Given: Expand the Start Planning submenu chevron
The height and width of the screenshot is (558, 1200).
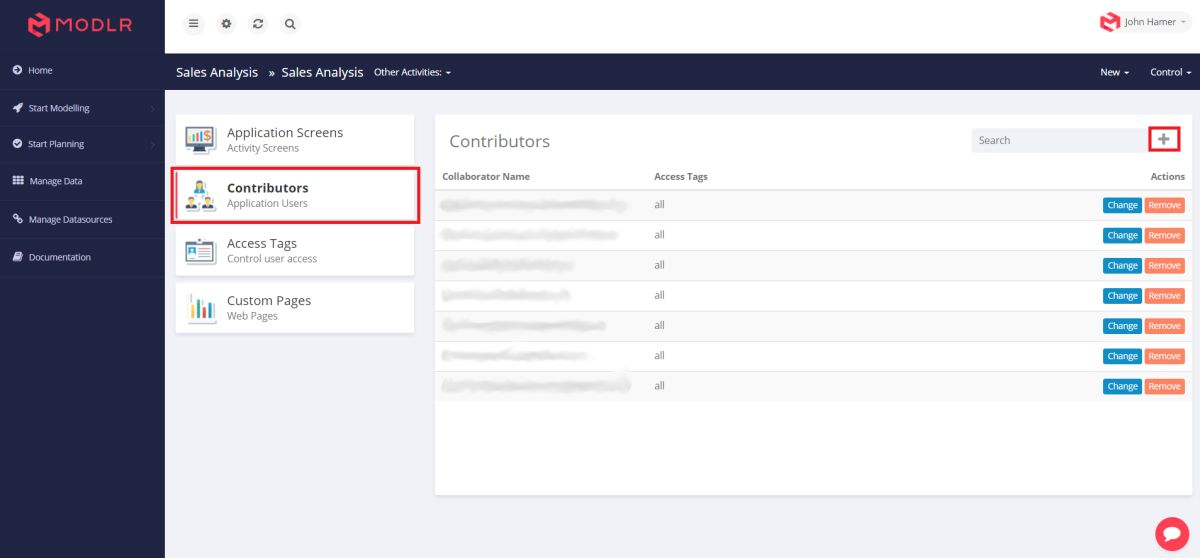Looking at the screenshot, I should point(153,144).
